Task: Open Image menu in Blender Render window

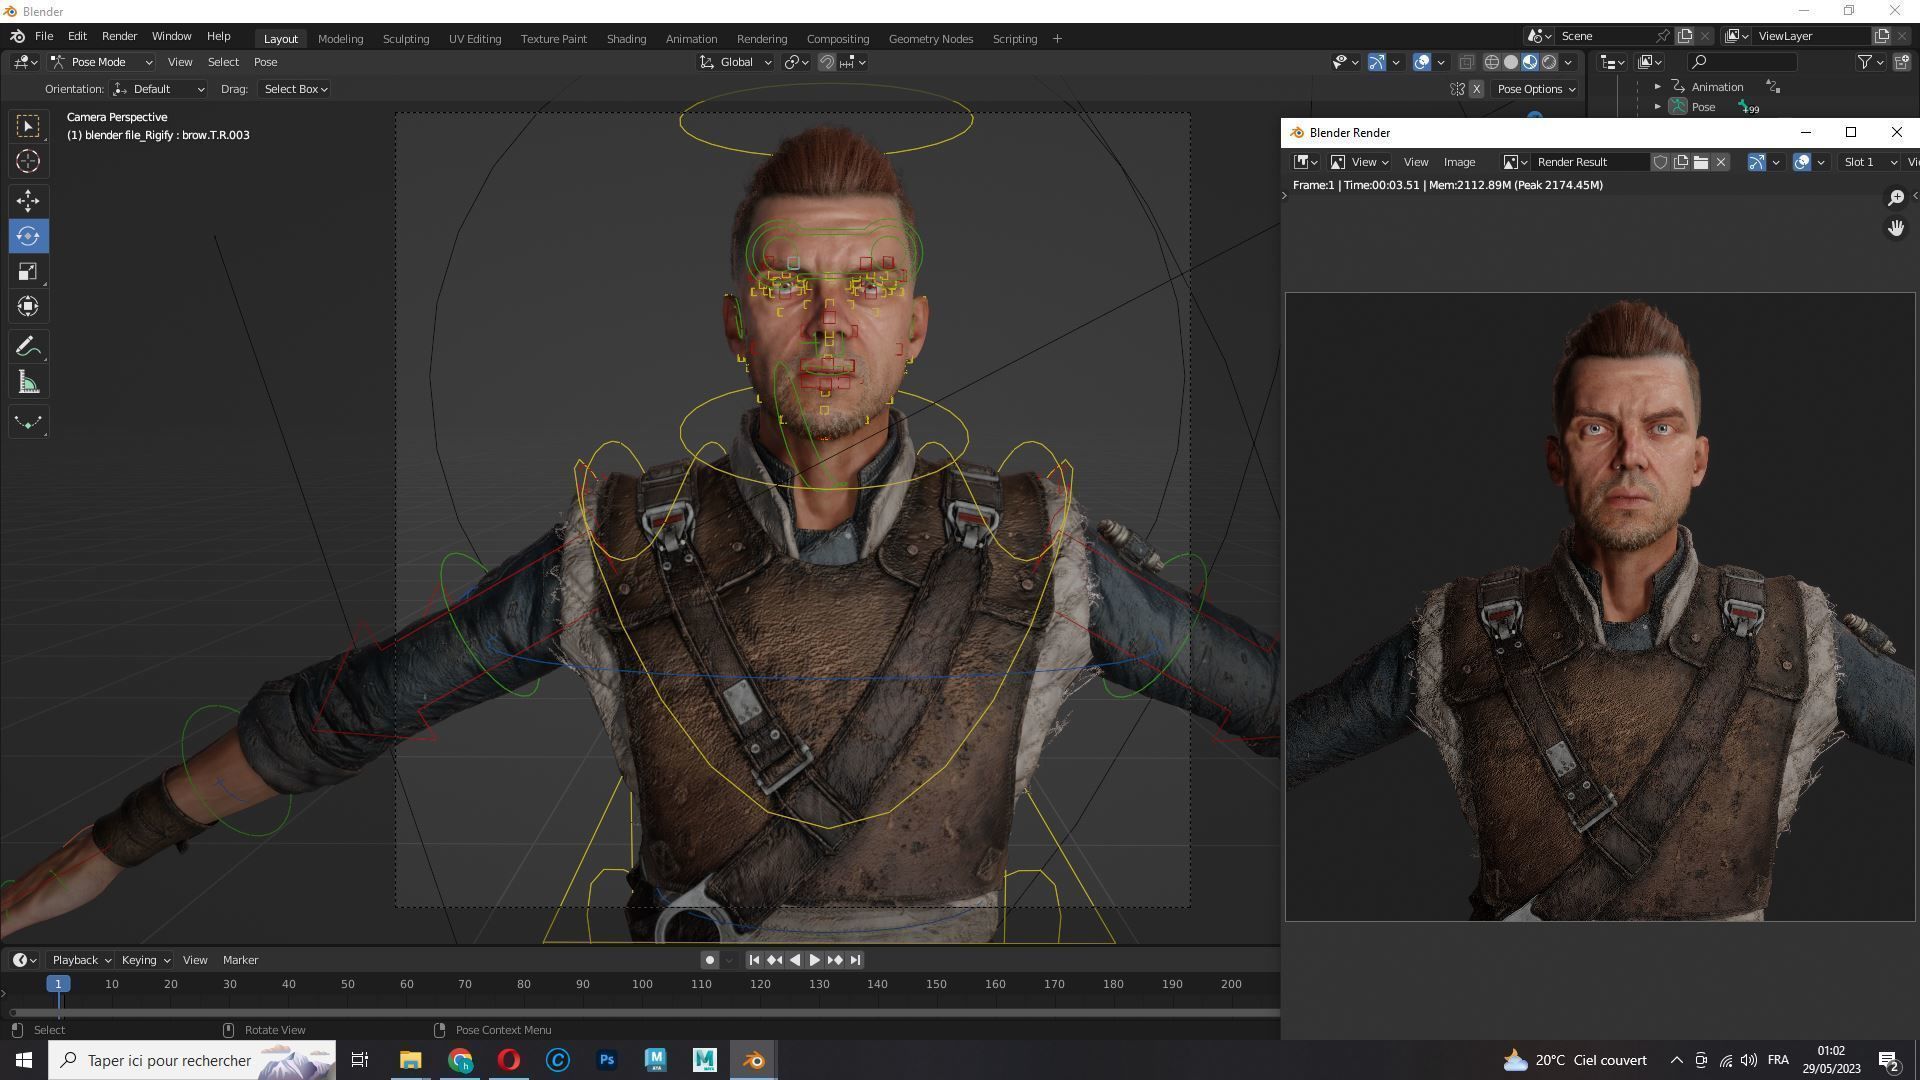Action: (x=1459, y=162)
